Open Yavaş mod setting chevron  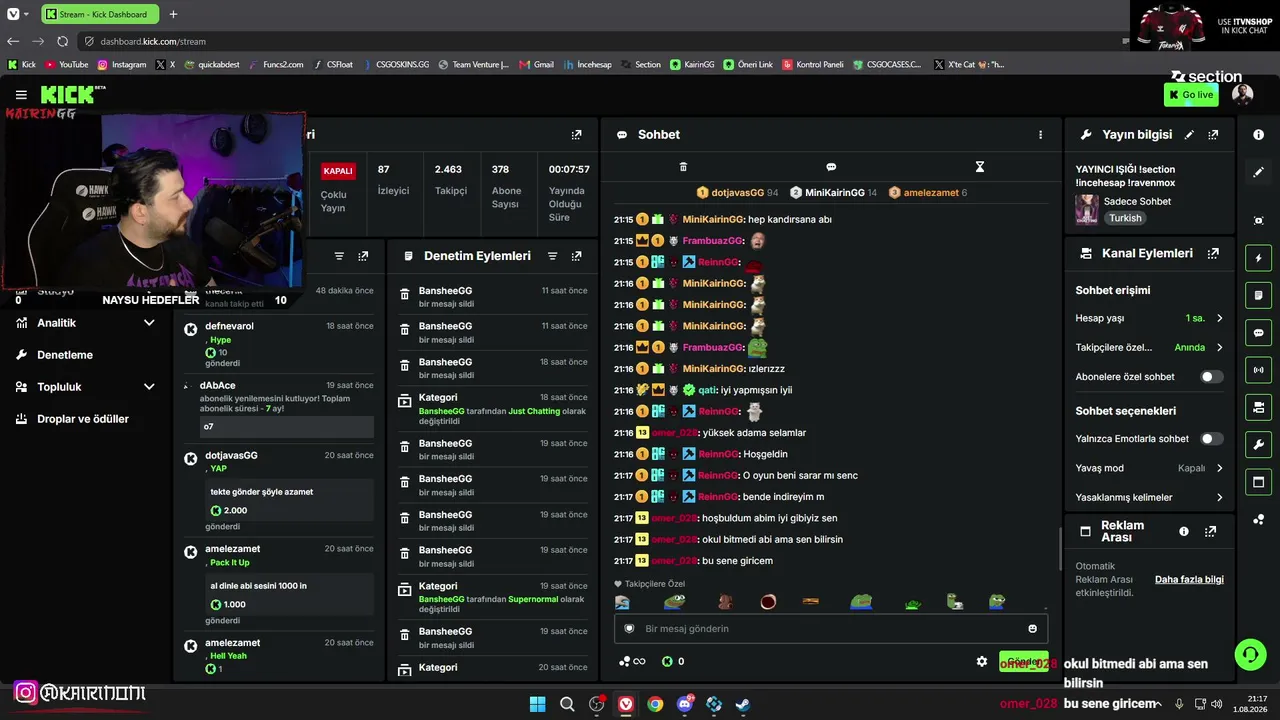pos(1219,468)
